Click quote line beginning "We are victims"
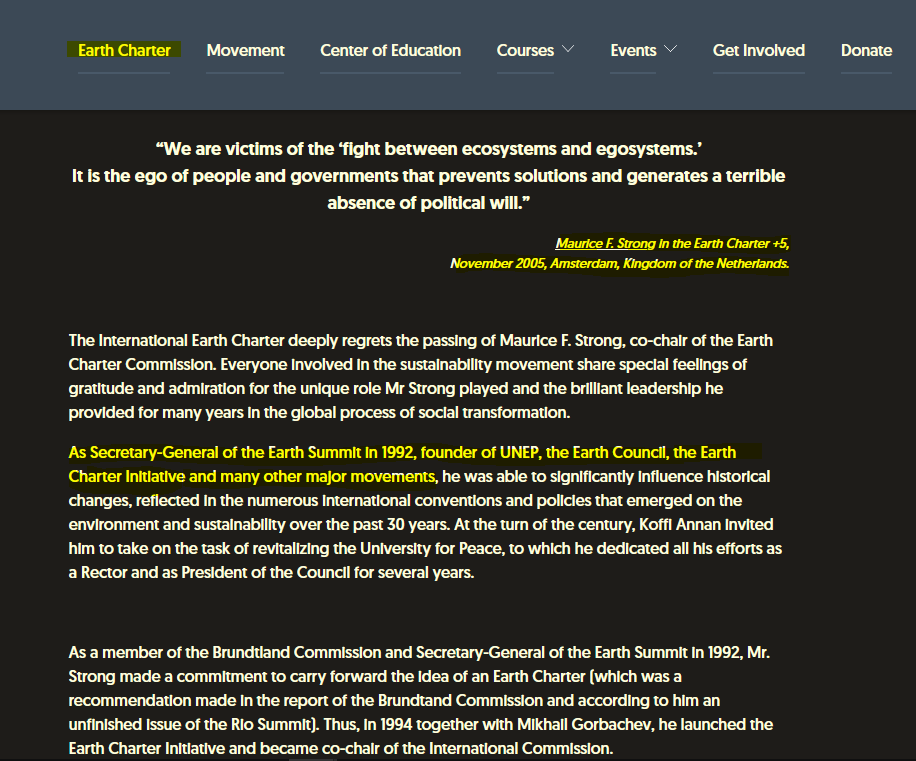This screenshot has height=761, width=916. tap(429, 149)
